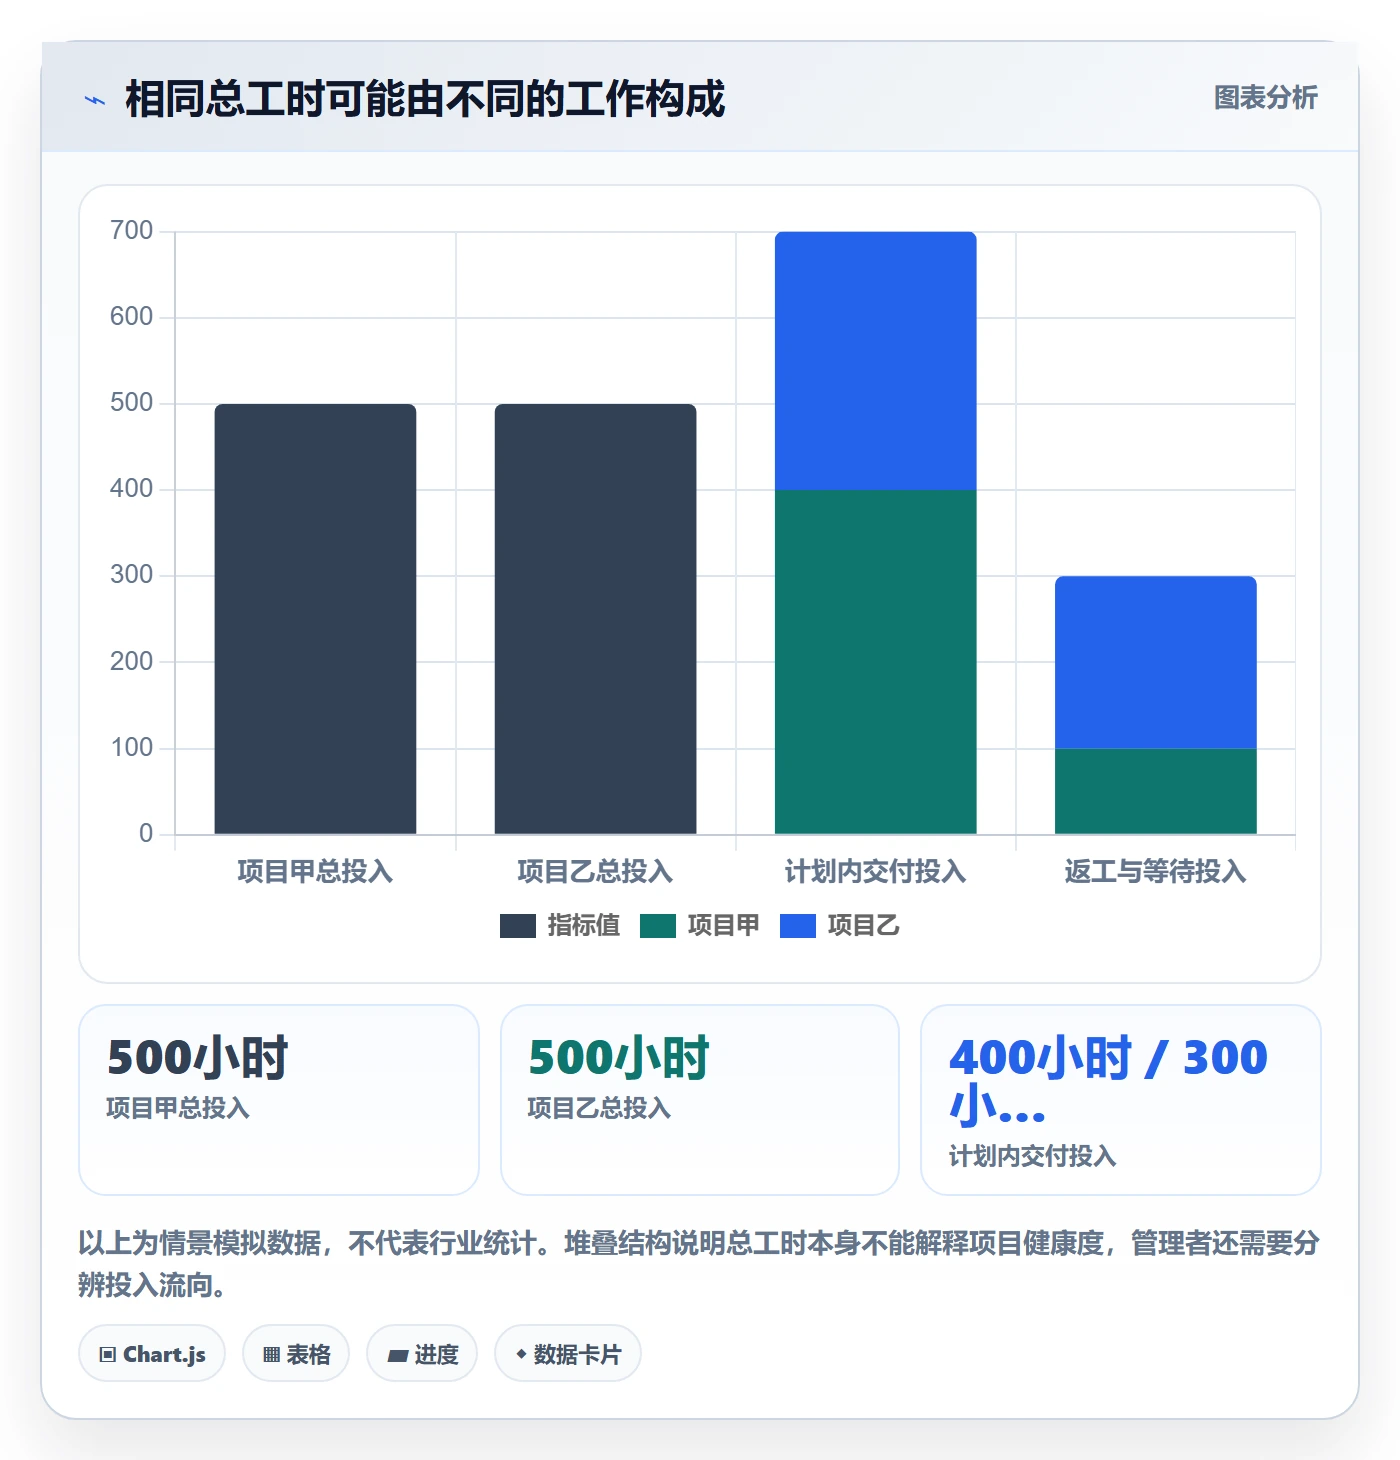The height and width of the screenshot is (1460, 1400).
Task: Select the 项目甲总投入 dark bar
Action: [x=315, y=619]
